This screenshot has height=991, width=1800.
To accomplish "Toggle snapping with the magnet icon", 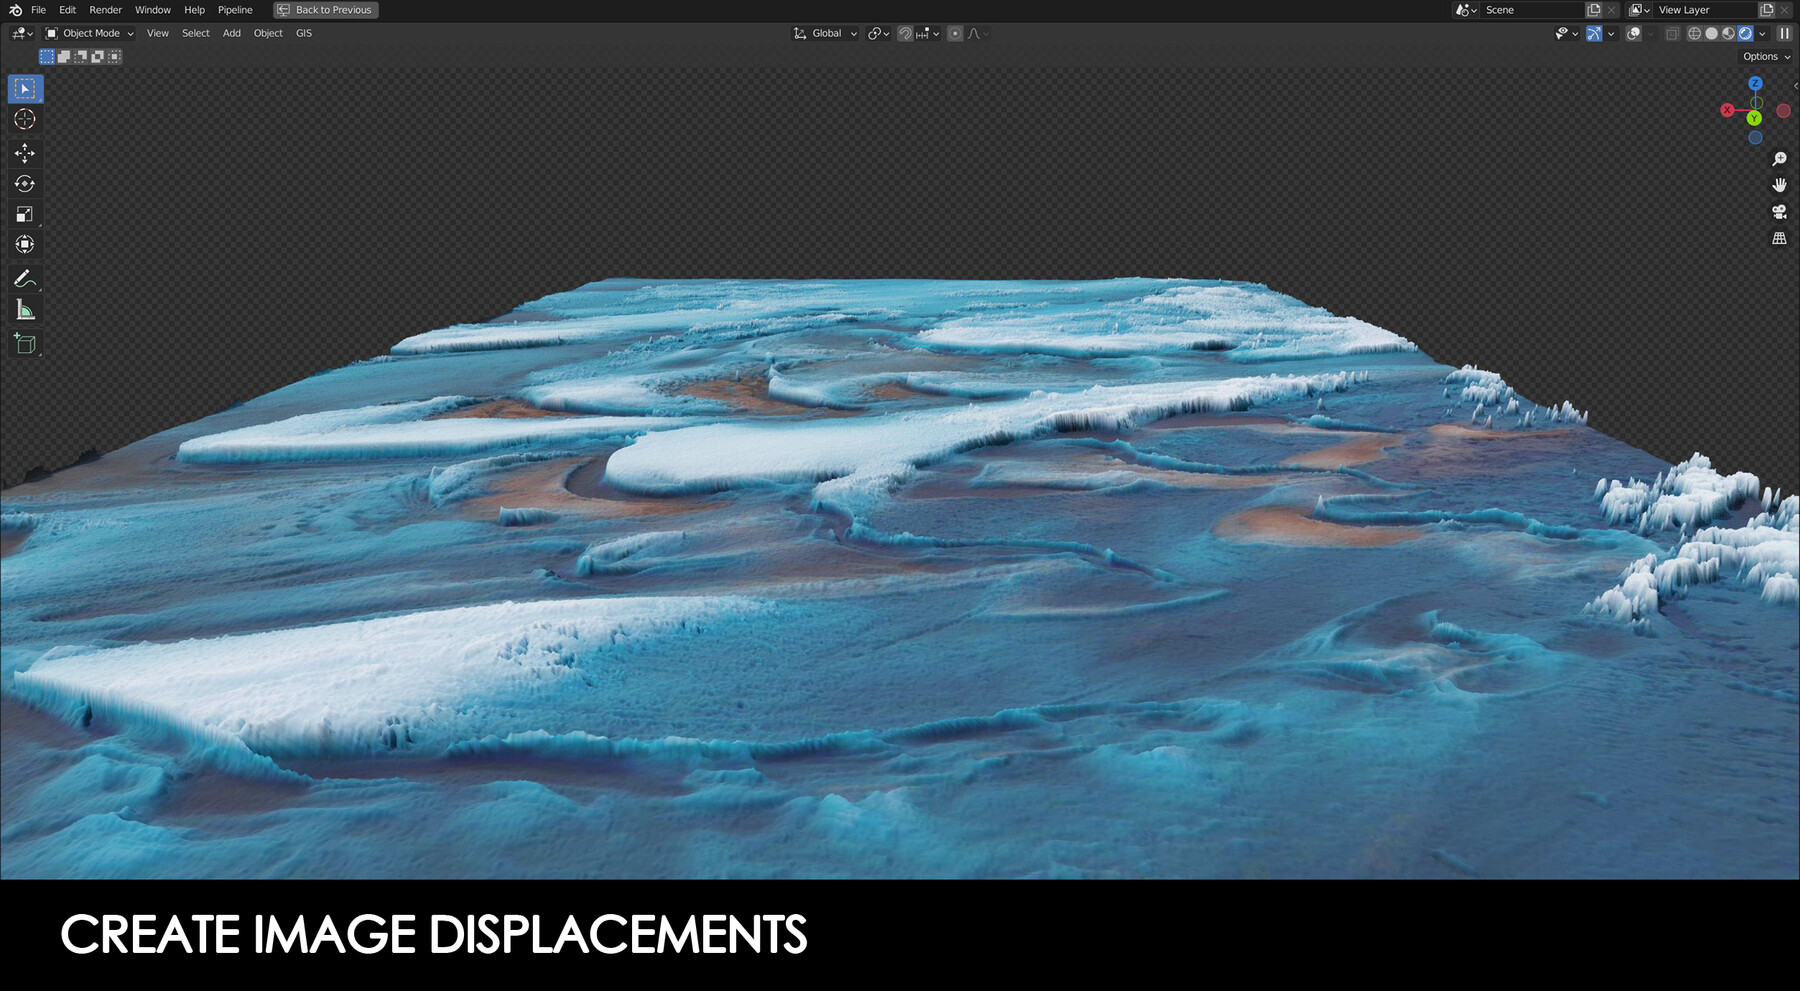I will coord(903,33).
